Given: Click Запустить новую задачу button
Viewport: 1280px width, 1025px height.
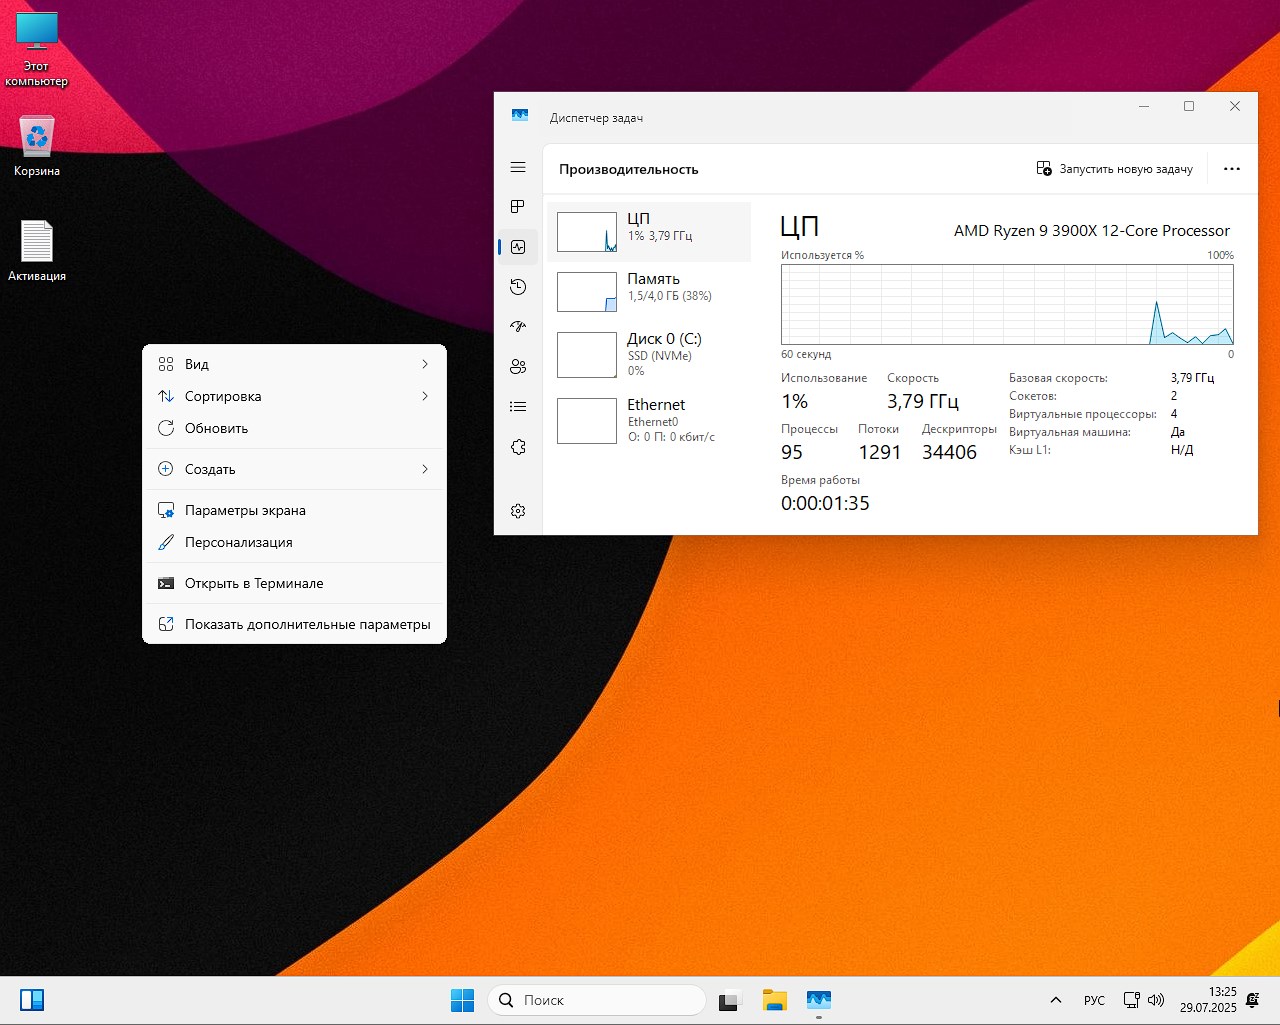Looking at the screenshot, I should point(1115,169).
